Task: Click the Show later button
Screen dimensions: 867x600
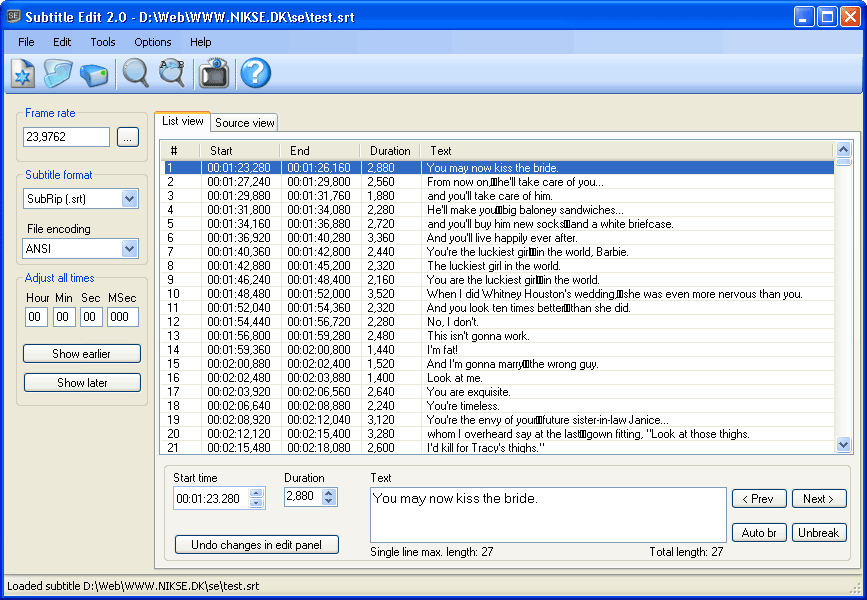Action: point(82,383)
